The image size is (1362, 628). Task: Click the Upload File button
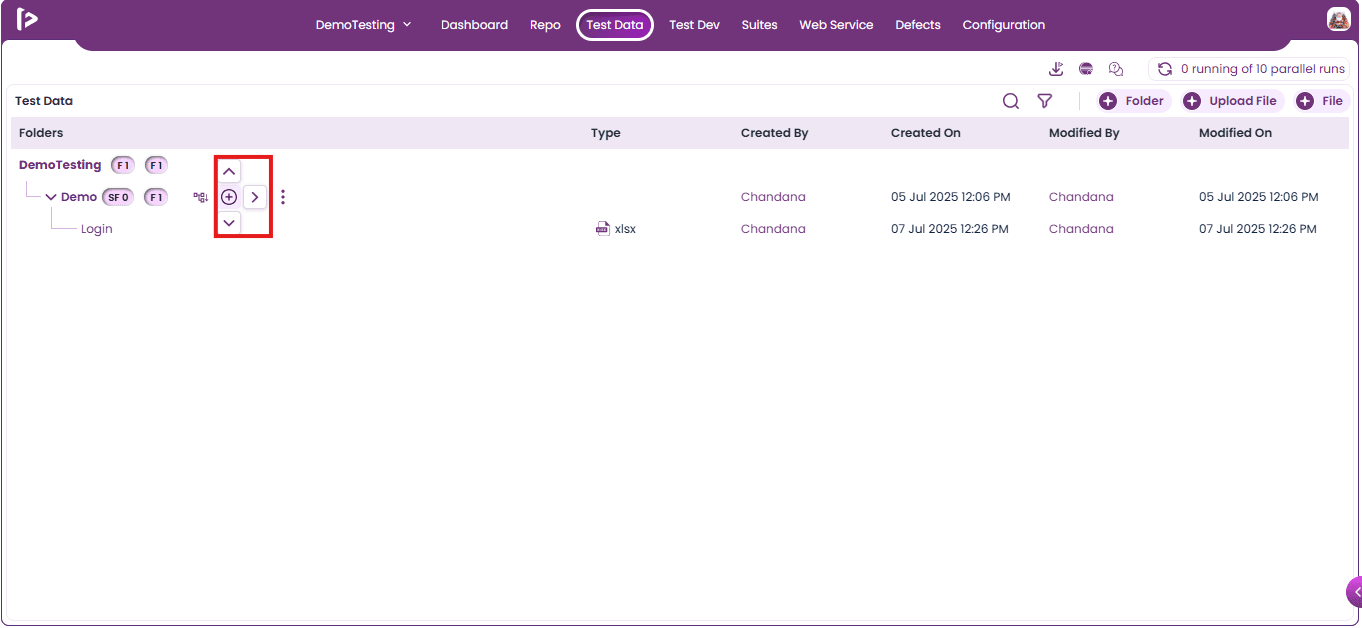[1231, 101]
